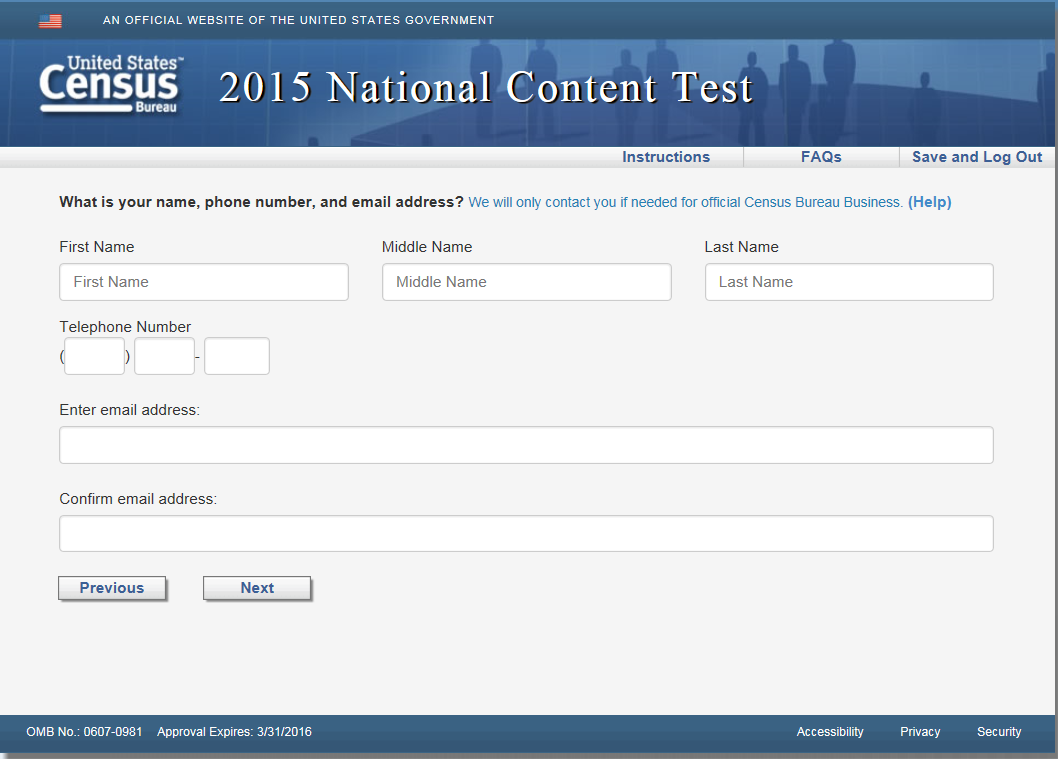Visit the Security footer link

(998, 732)
